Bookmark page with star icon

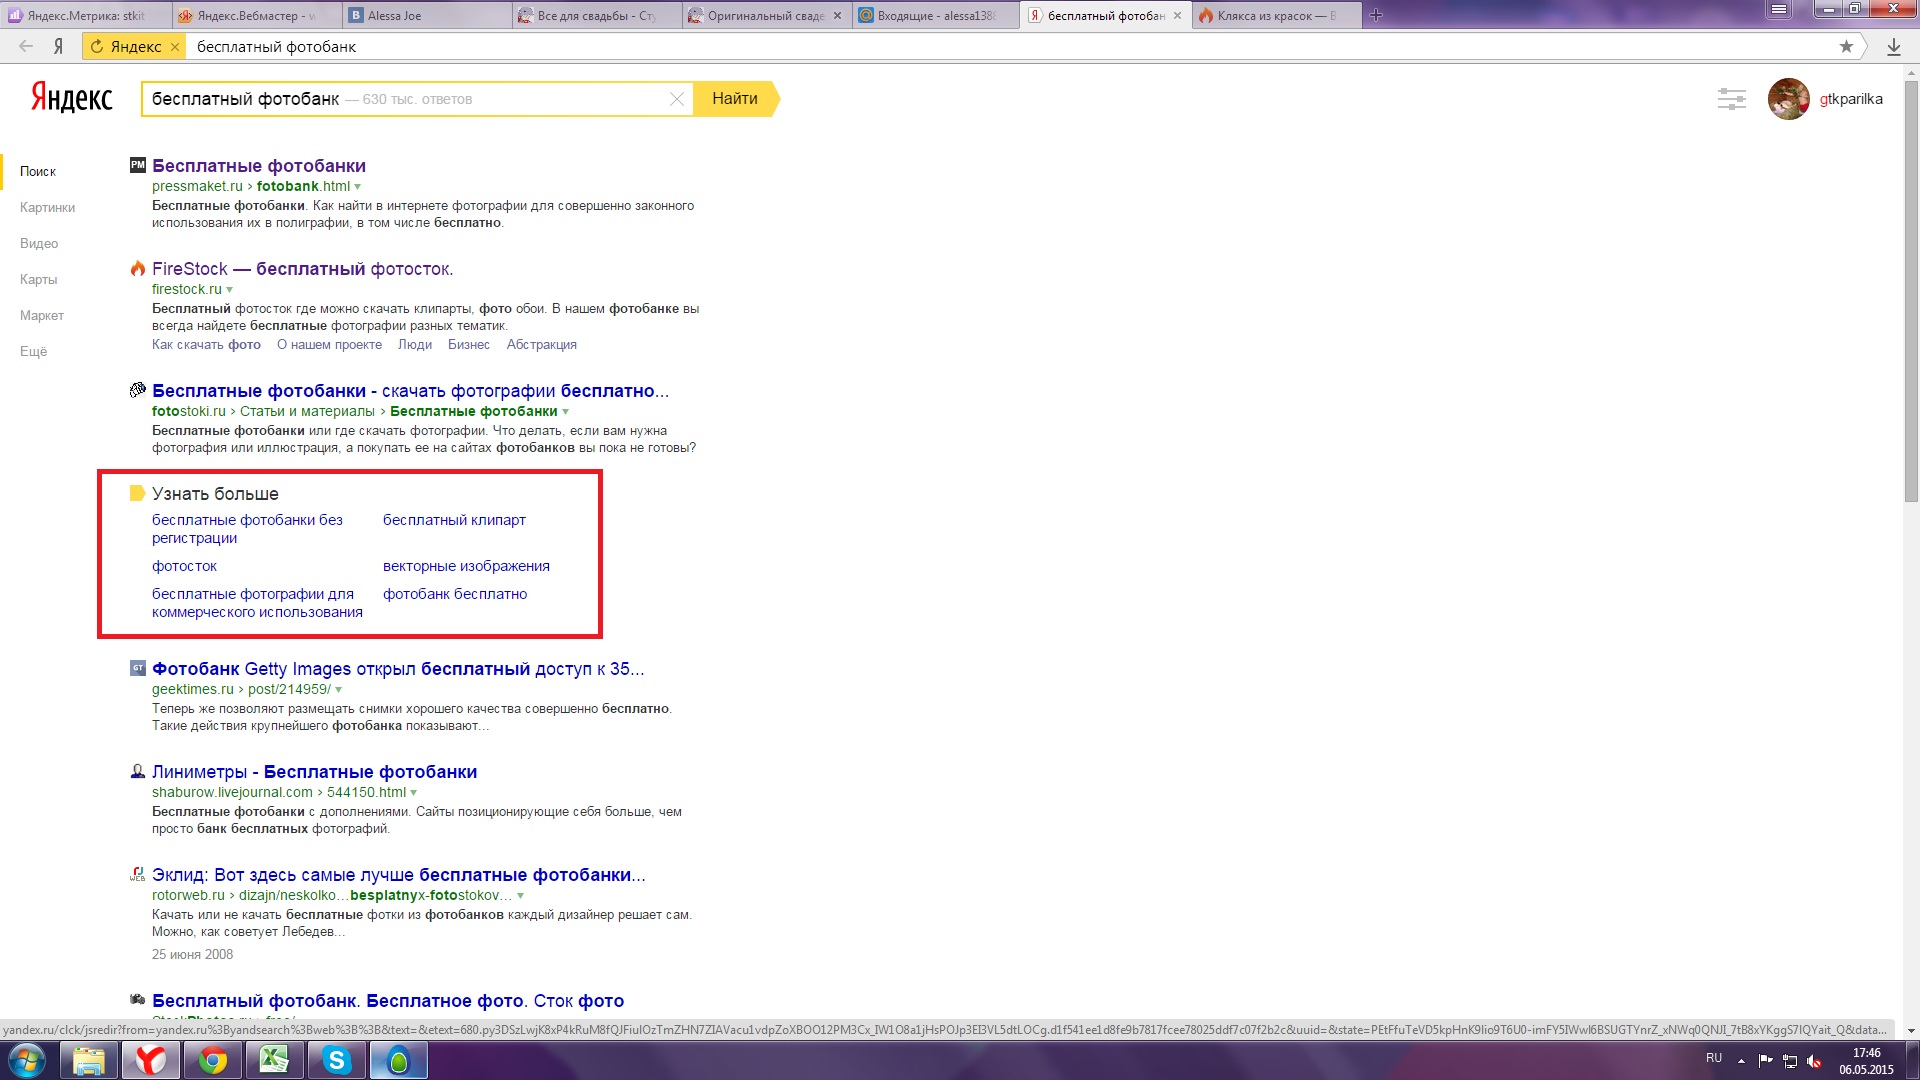1846,46
